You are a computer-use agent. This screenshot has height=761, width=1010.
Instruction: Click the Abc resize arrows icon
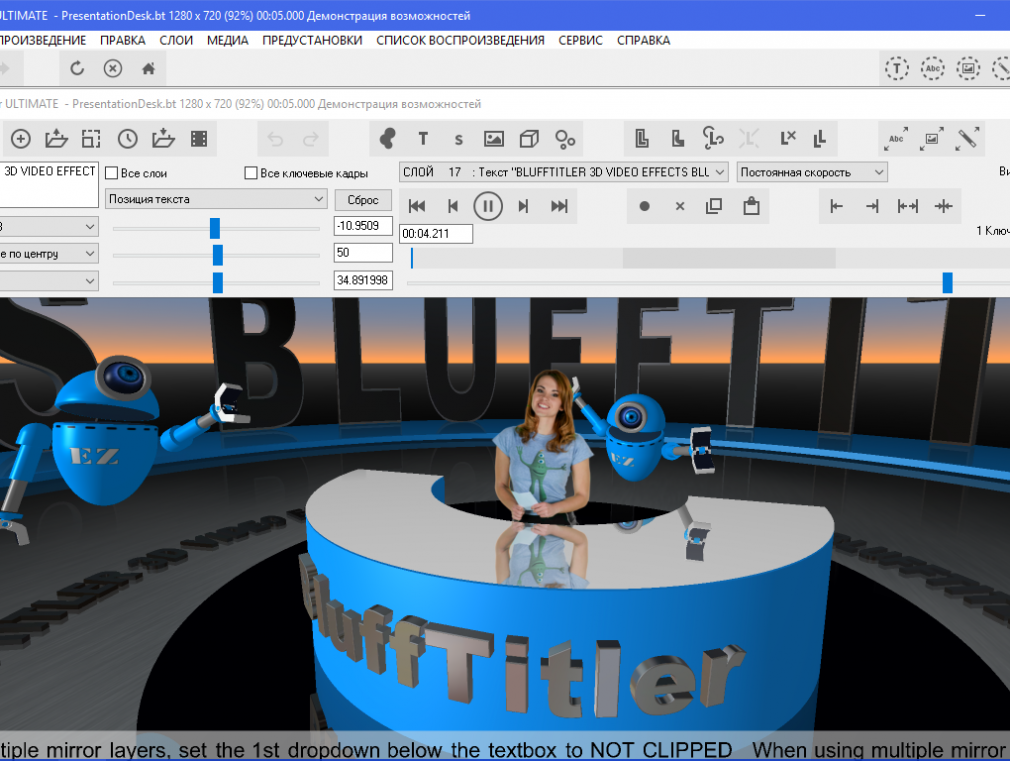897,139
